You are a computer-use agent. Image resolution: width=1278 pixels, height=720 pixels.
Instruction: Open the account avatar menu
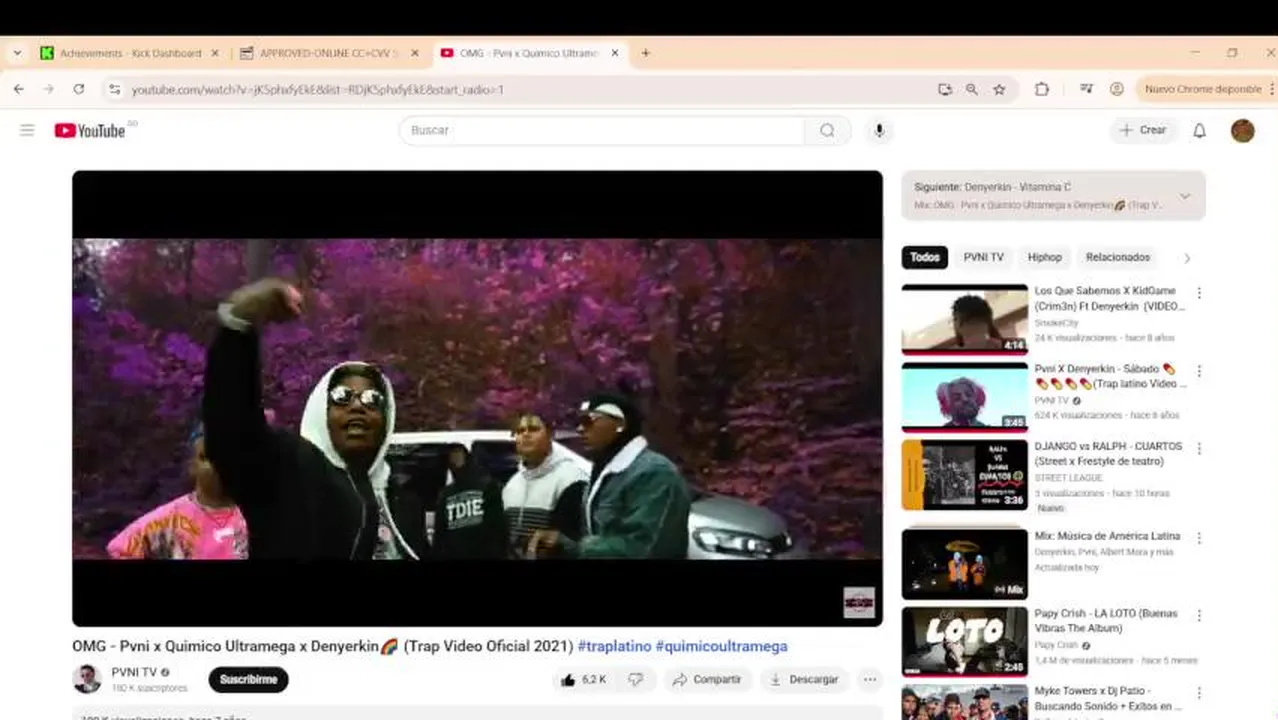point(1242,130)
